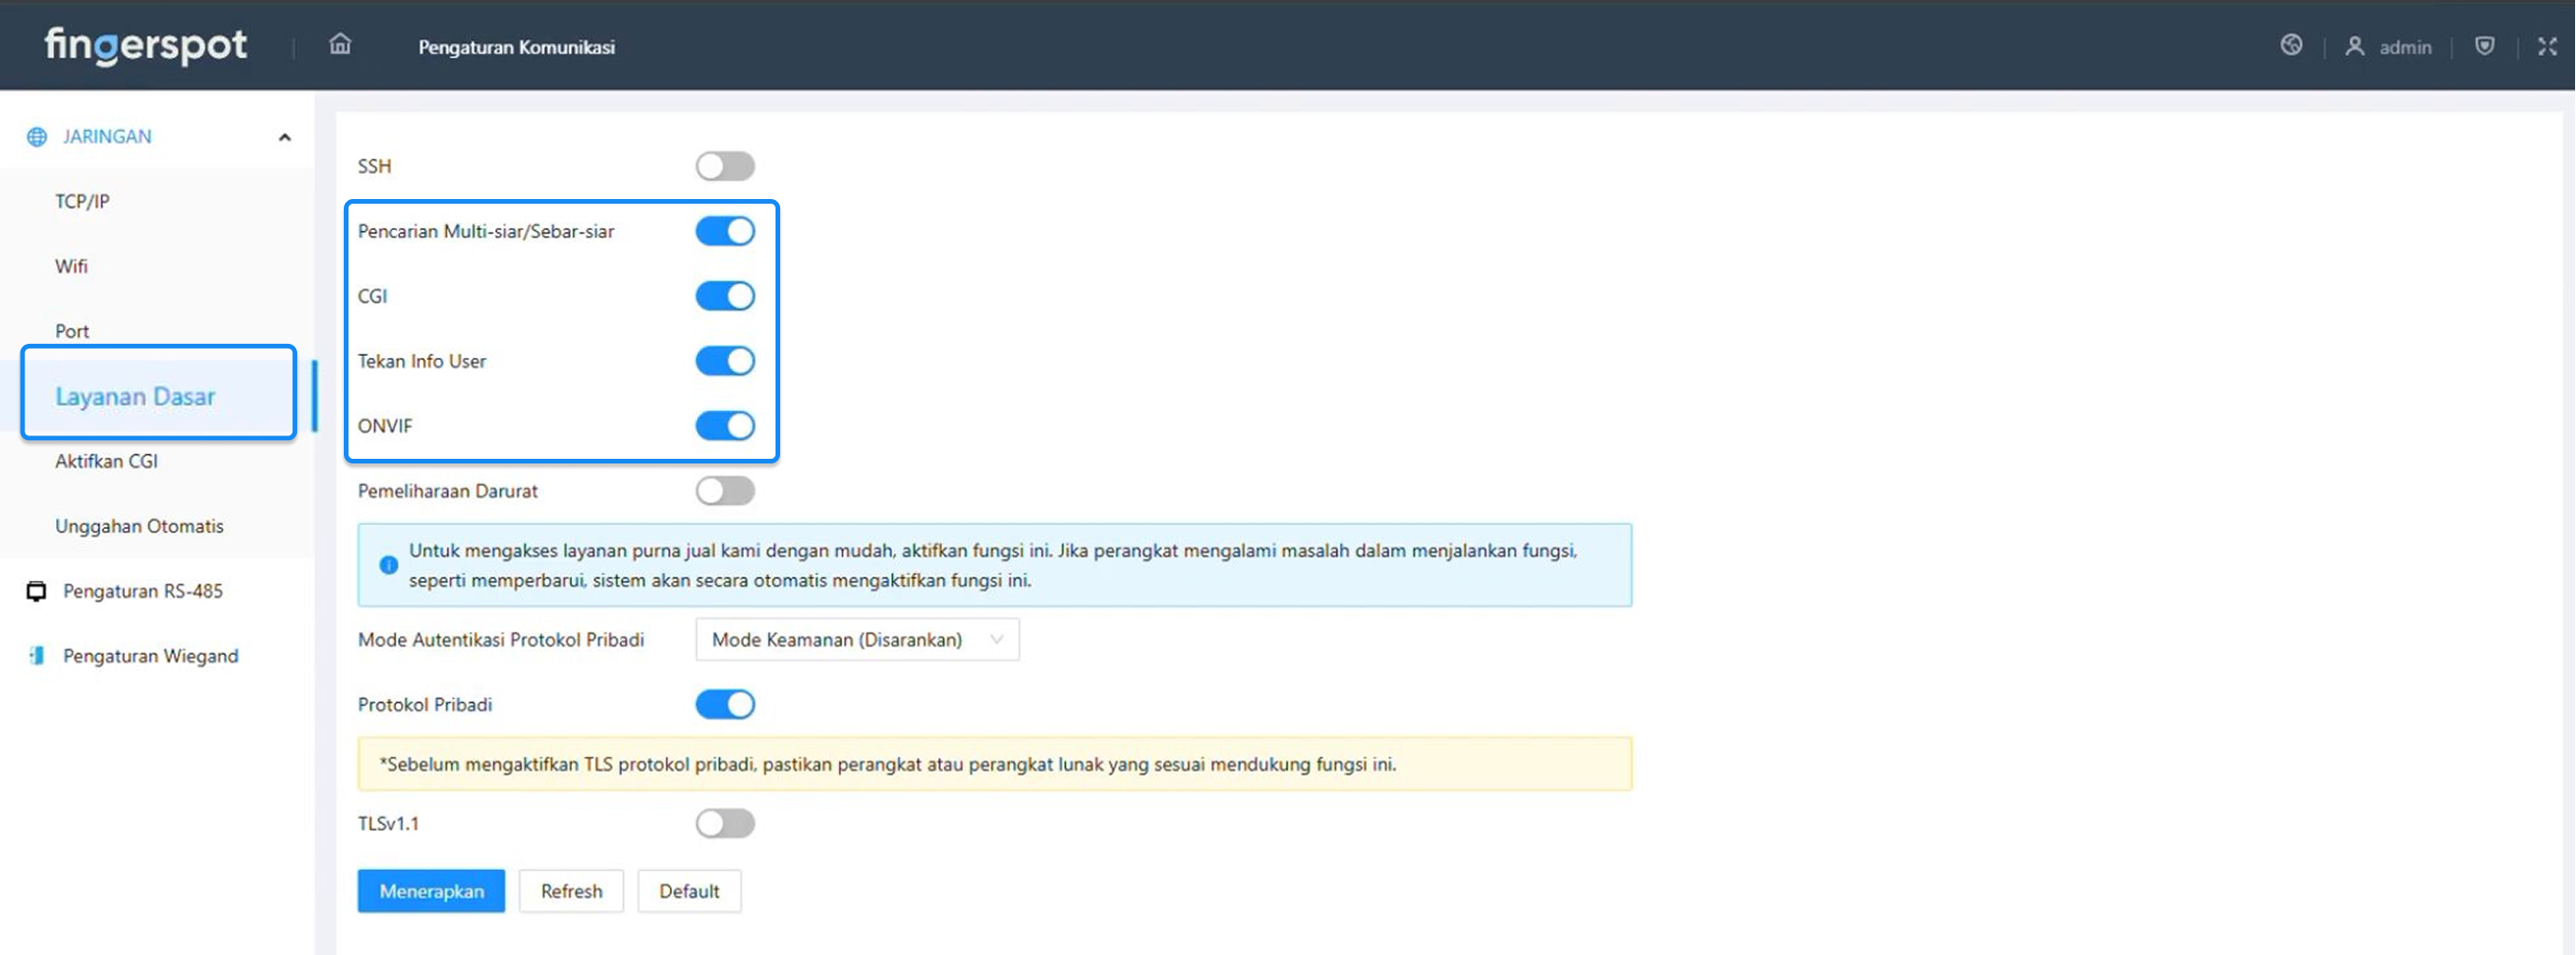
Task: Toggle off Protokol Pribadi switch
Action: (725, 705)
